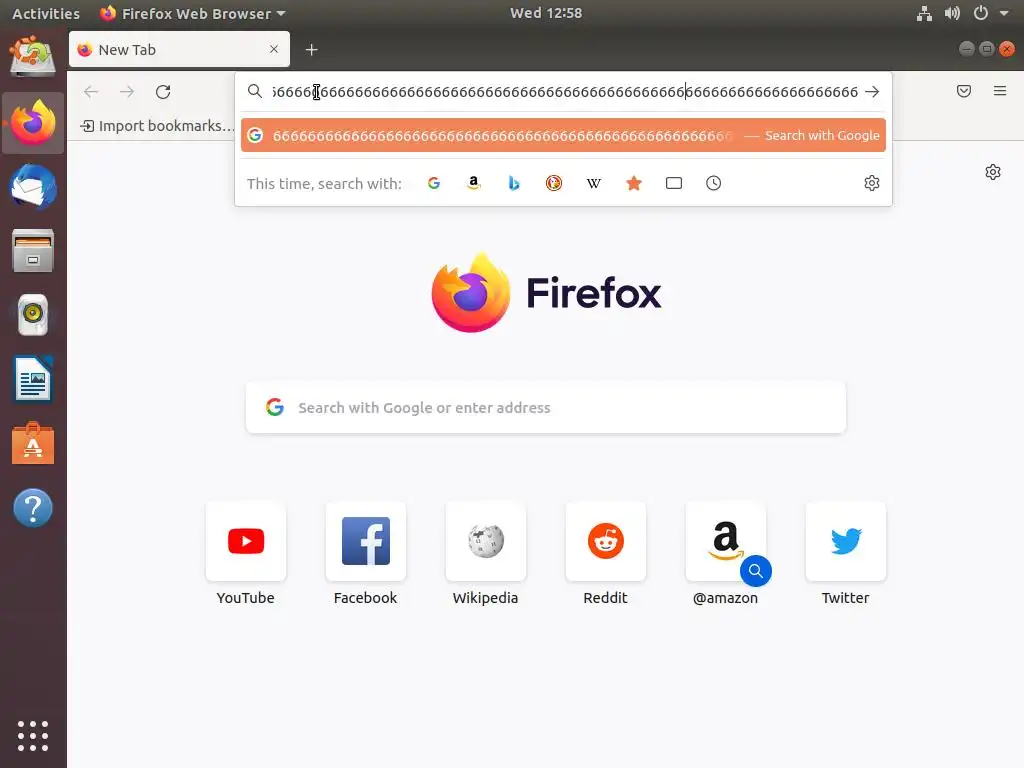Click inside the address bar text
The image size is (1024, 768).
(x=564, y=91)
